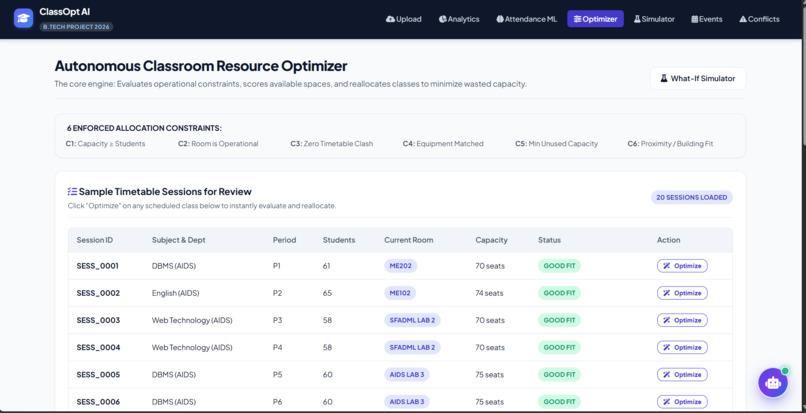806x413 pixels.
Task: Click the calendar icon beside Events
Action: tap(694, 19)
